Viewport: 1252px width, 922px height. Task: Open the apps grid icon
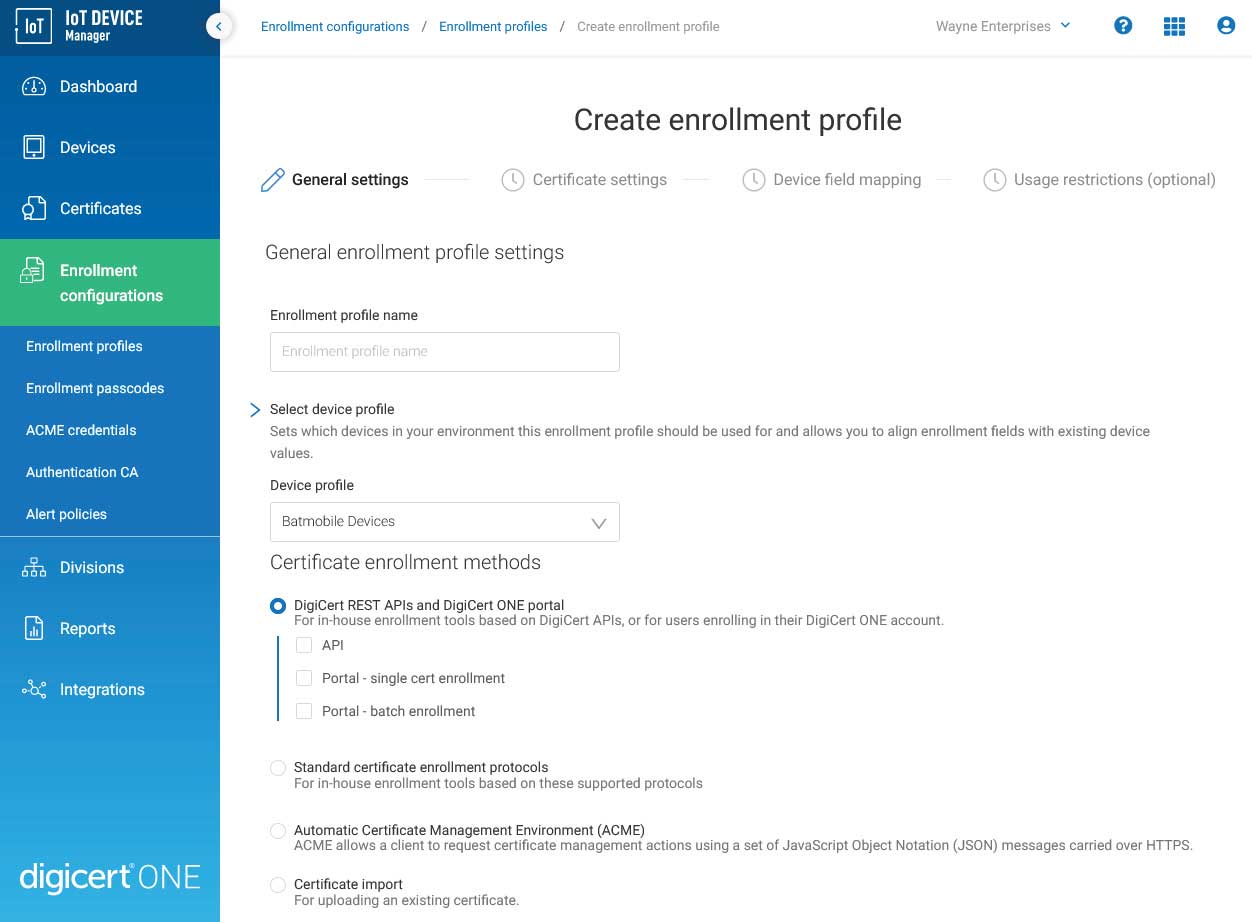click(1174, 27)
